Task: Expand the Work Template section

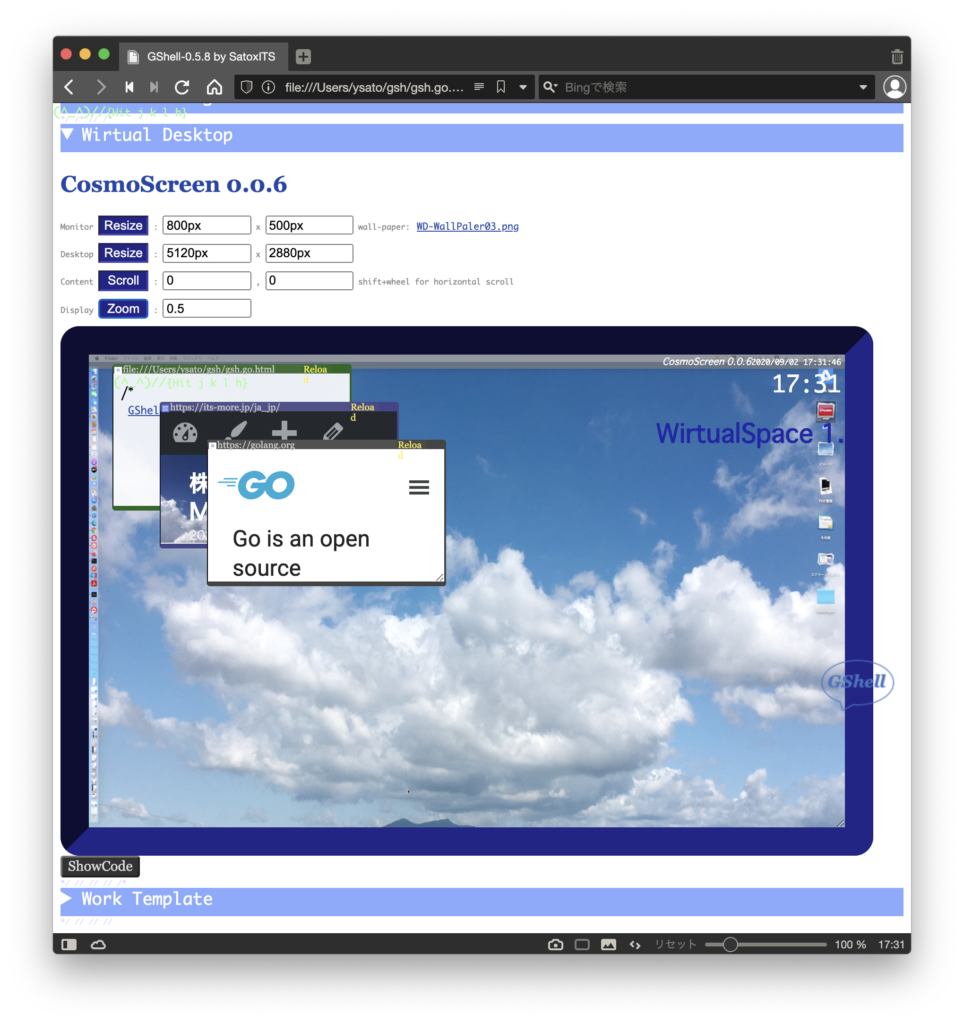Action: (68, 899)
